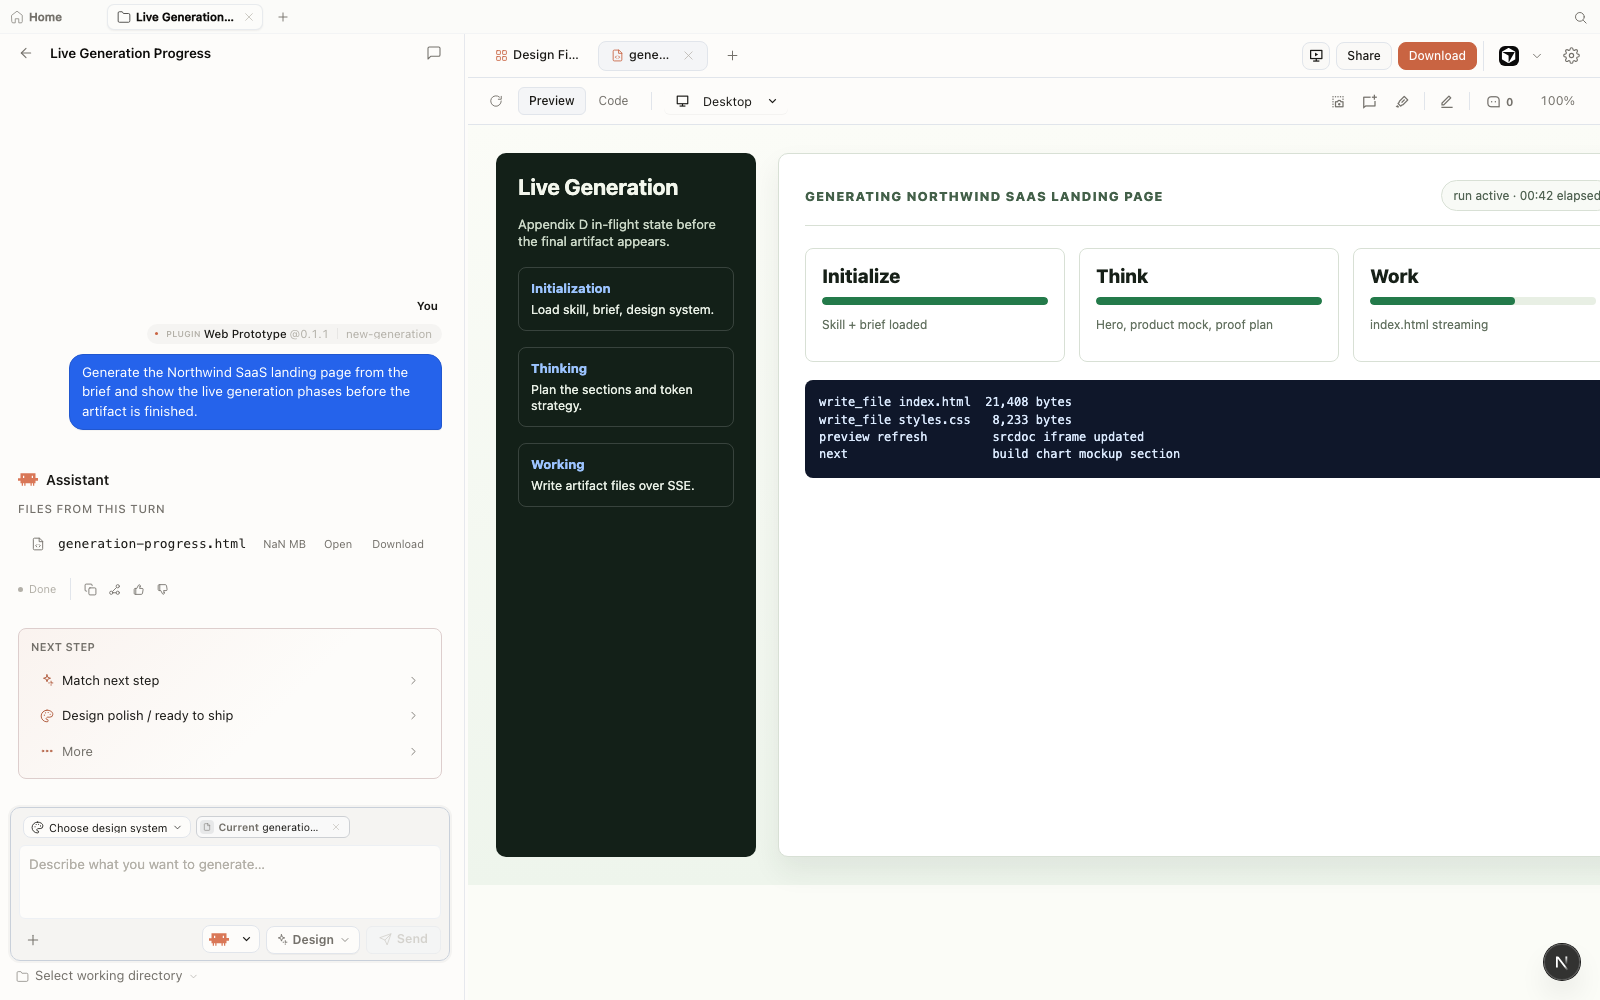This screenshot has height=1000, width=1600.
Task: Open a new window tab with plus
Action: point(283,17)
